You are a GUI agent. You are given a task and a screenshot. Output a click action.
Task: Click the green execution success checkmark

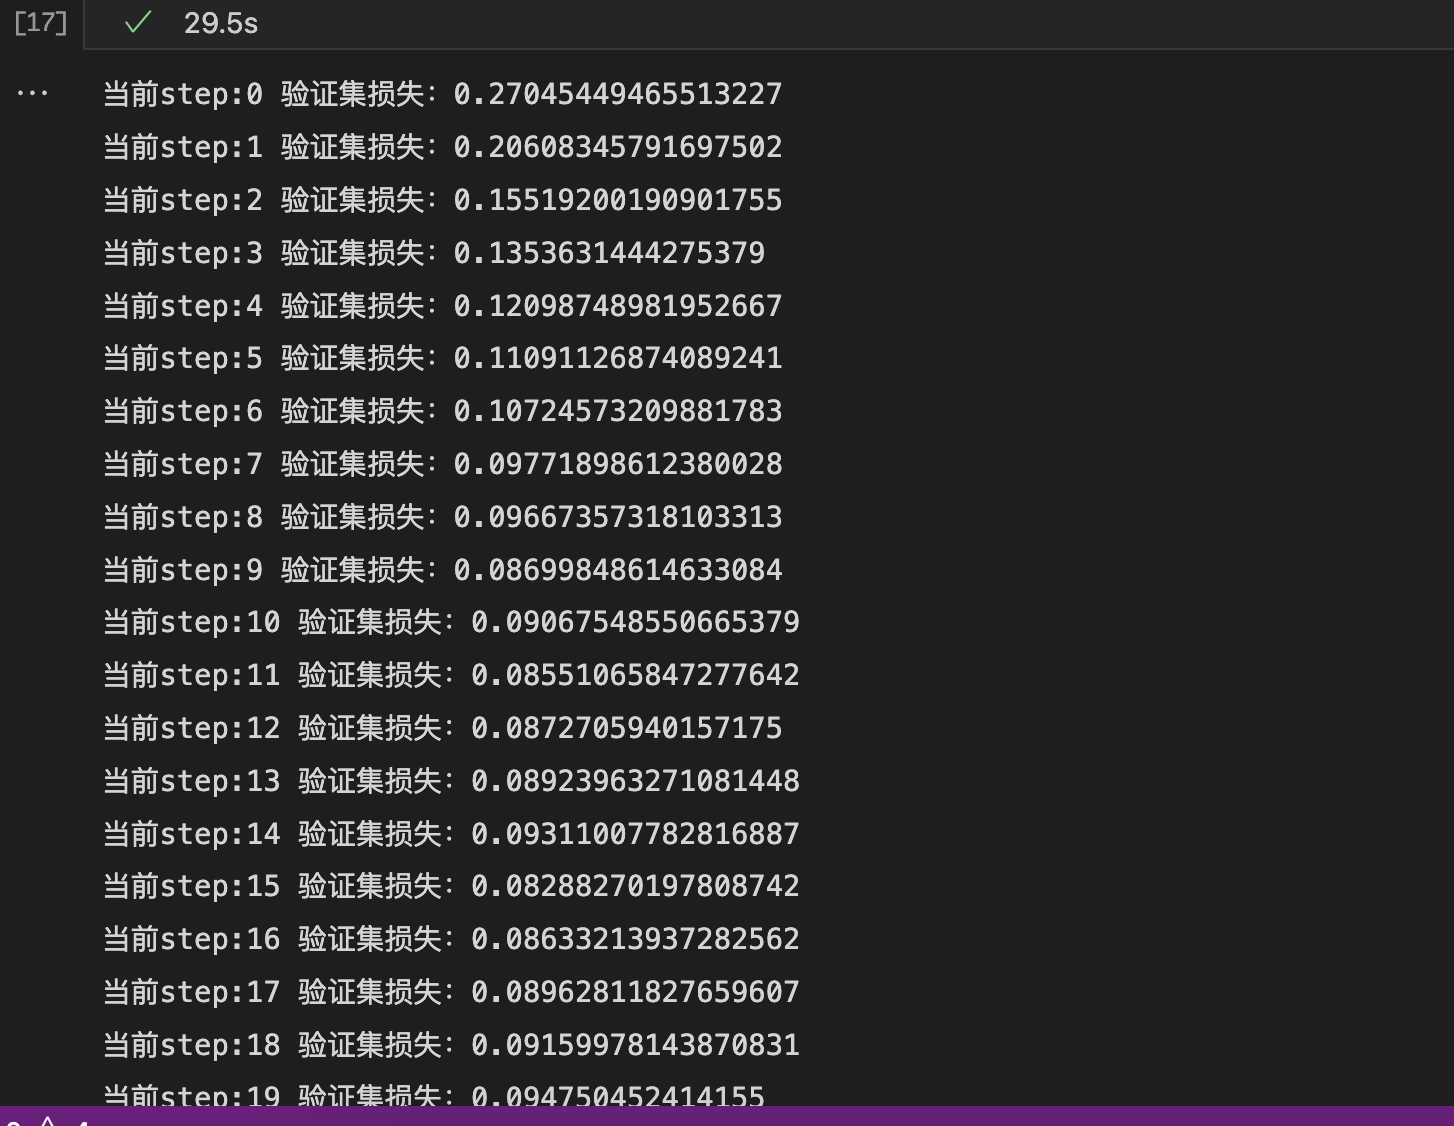pyautogui.click(x=137, y=24)
